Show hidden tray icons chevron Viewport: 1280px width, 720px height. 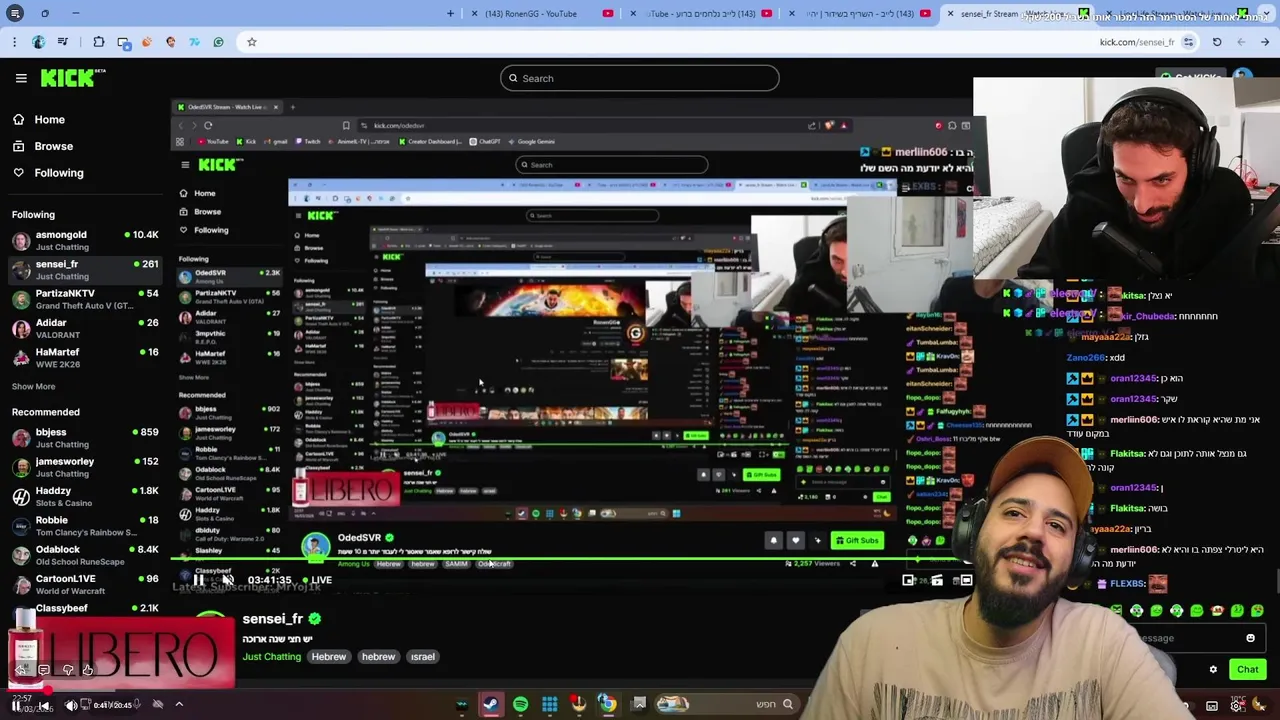[x=179, y=705]
